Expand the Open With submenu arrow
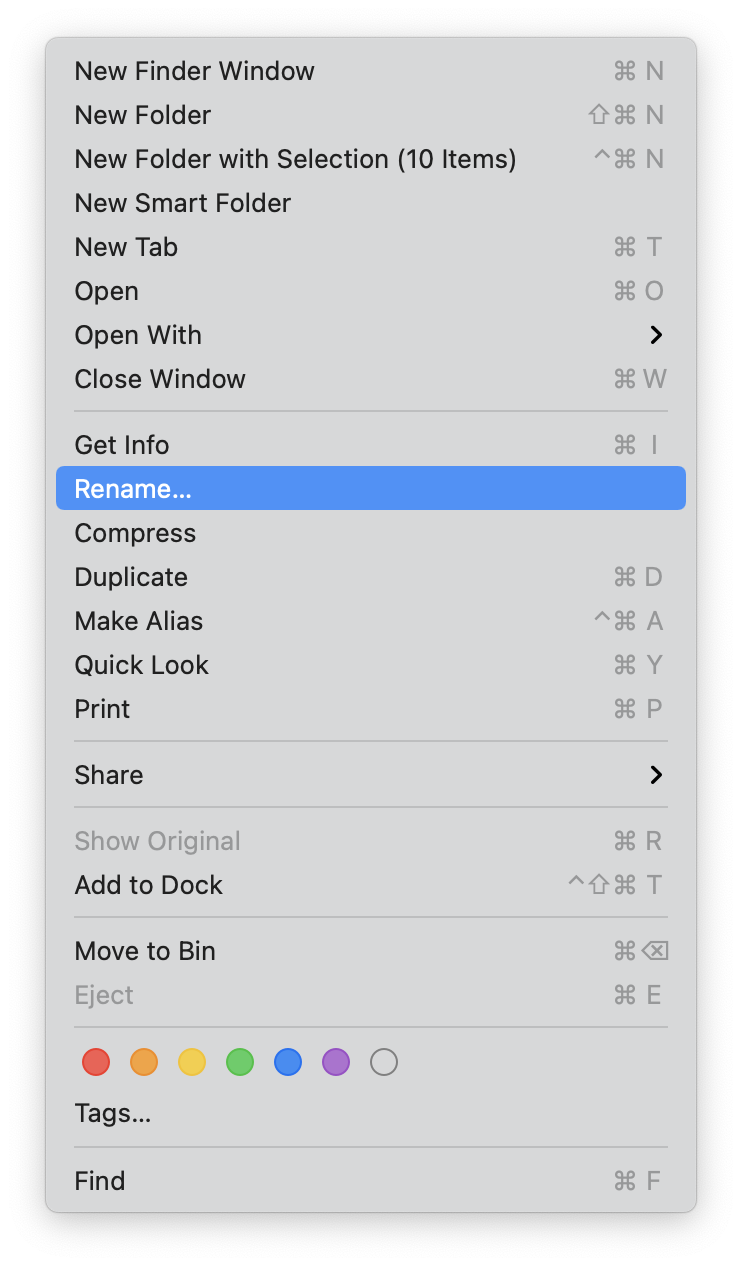This screenshot has height=1266, width=742. click(656, 335)
